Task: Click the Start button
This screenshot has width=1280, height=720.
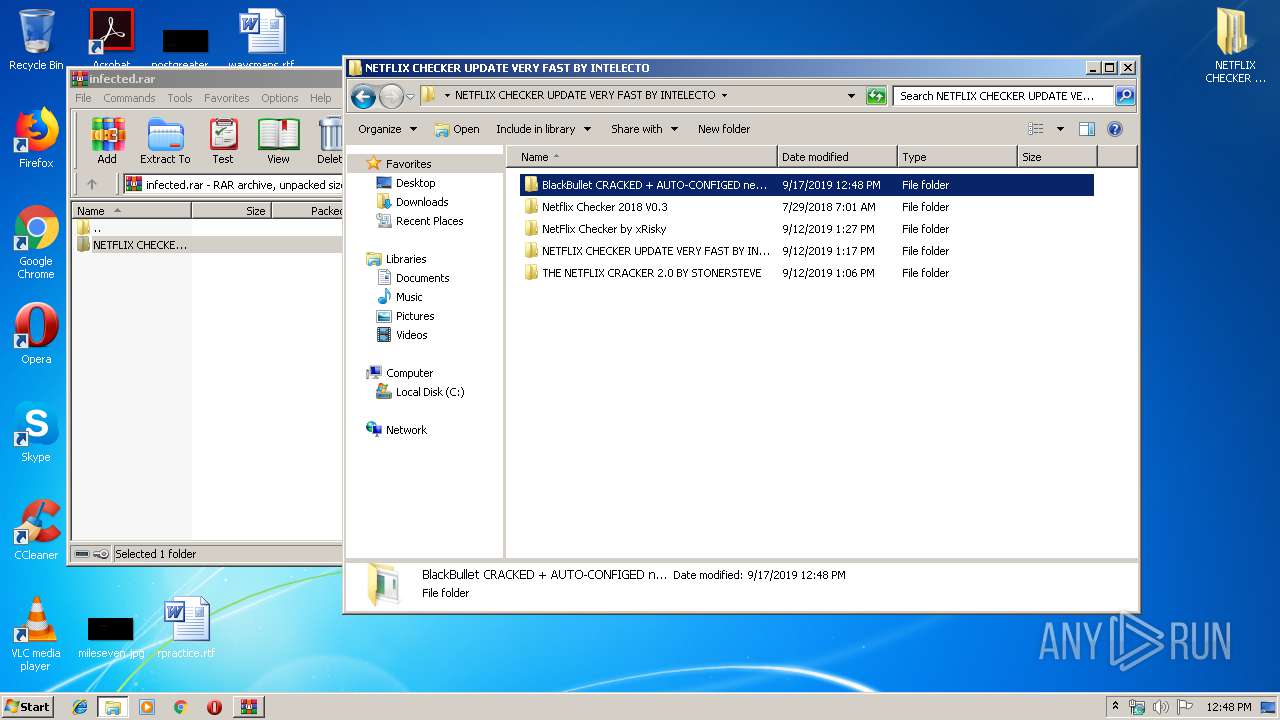Action: tap(27, 707)
